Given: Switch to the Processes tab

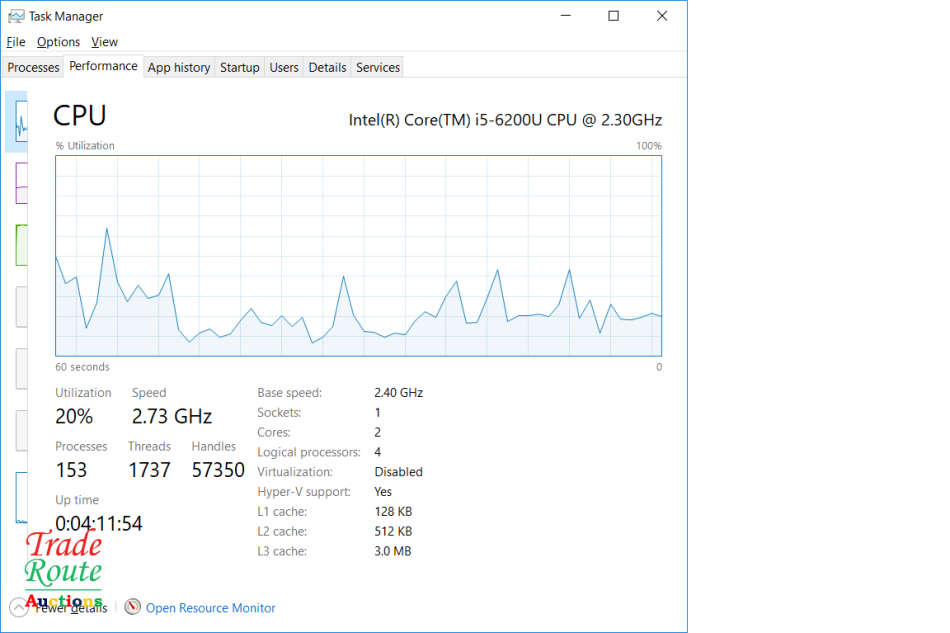Looking at the screenshot, I should coord(34,68).
